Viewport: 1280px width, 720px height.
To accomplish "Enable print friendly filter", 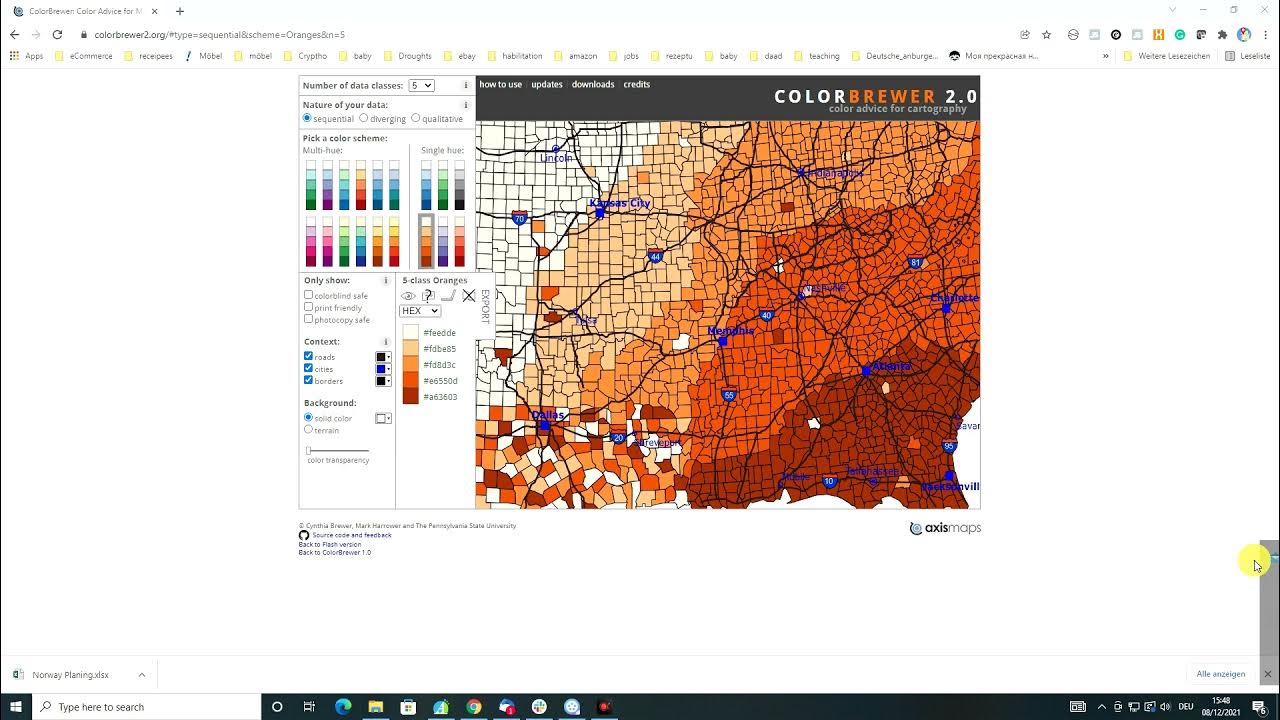I will tap(308, 307).
